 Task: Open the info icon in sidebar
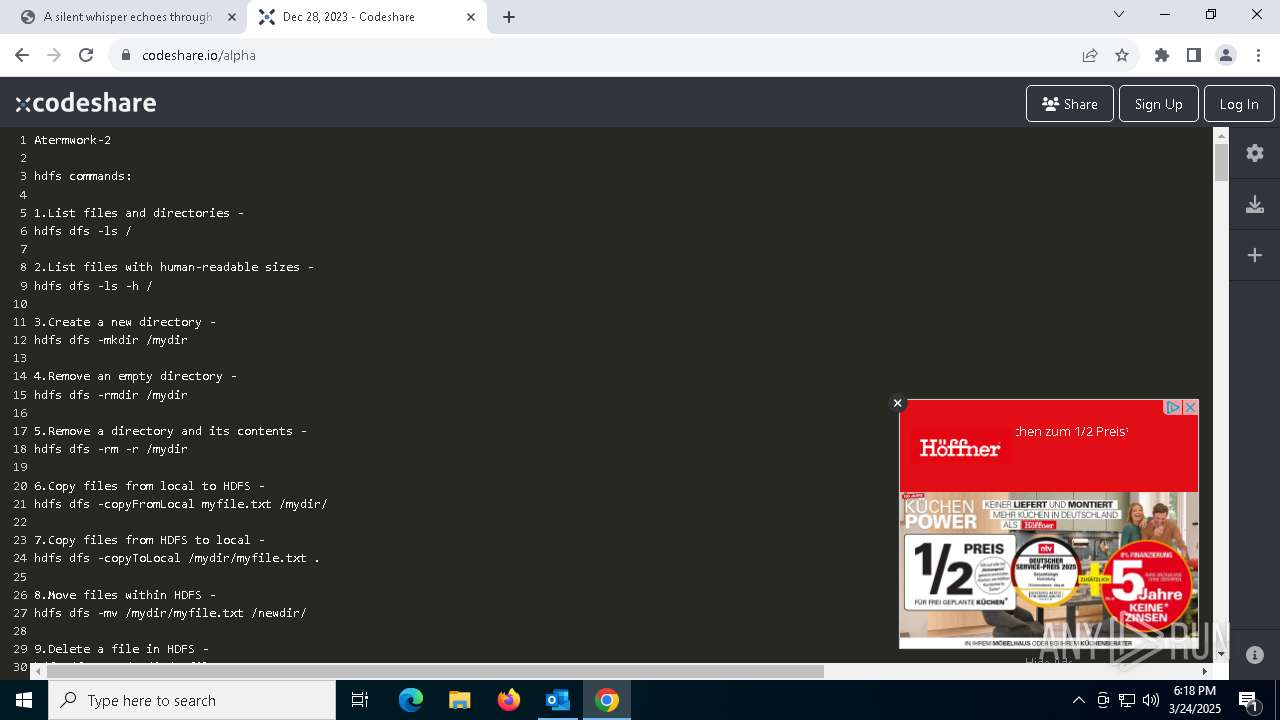click(x=1255, y=655)
